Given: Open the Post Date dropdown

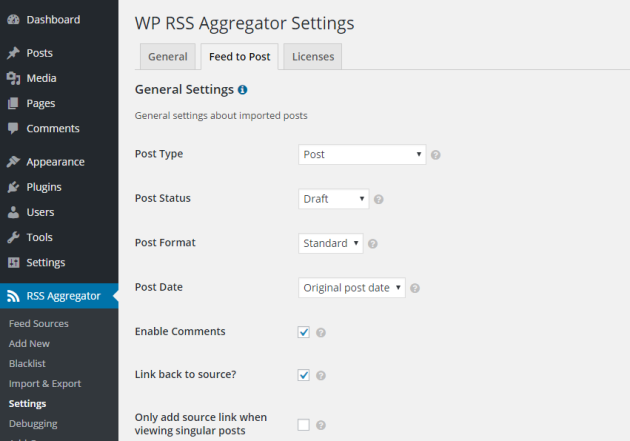Looking at the screenshot, I should point(352,288).
